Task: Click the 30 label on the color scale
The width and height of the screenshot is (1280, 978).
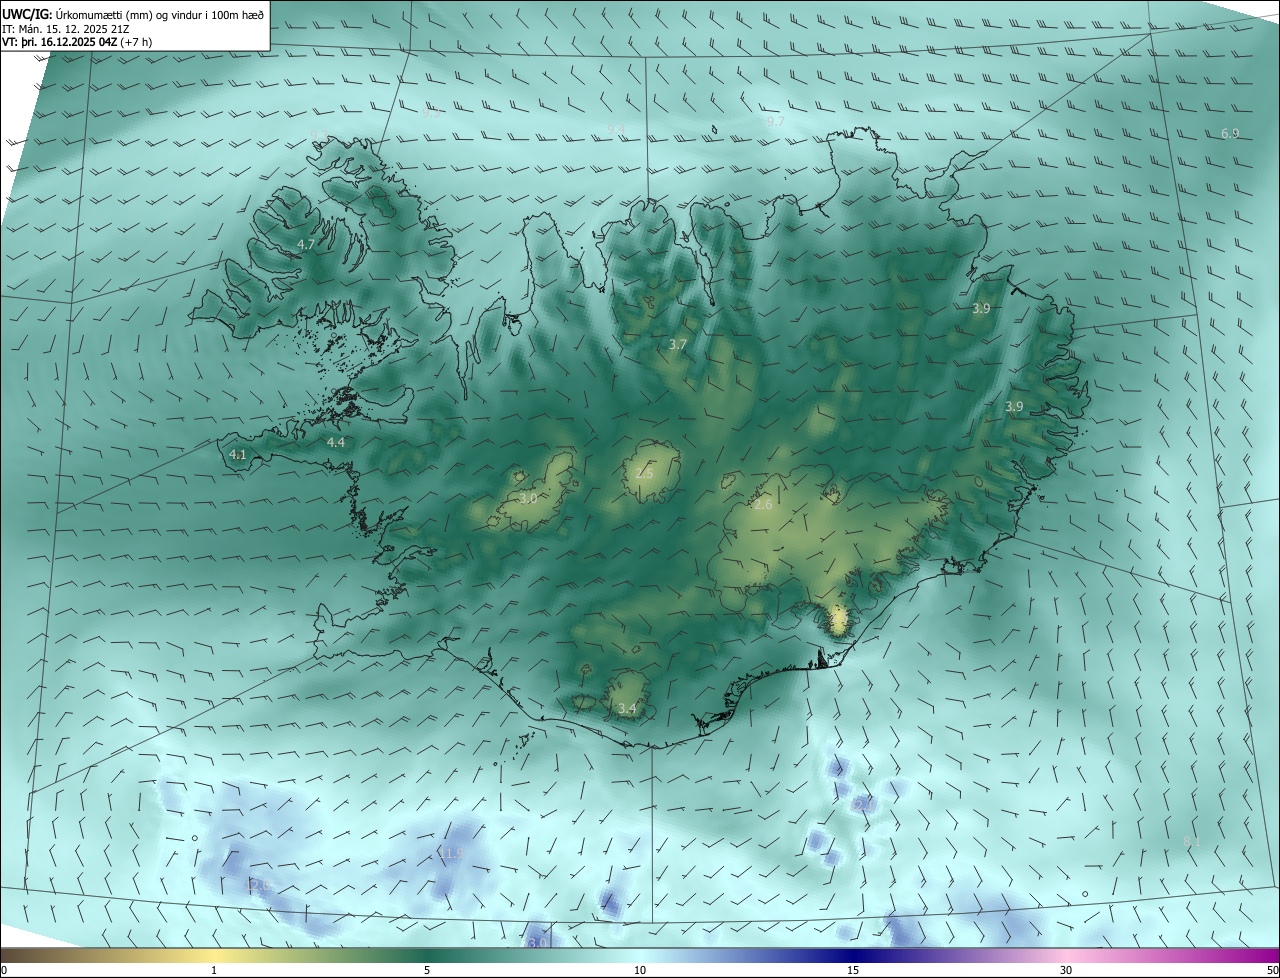Action: (1066, 970)
